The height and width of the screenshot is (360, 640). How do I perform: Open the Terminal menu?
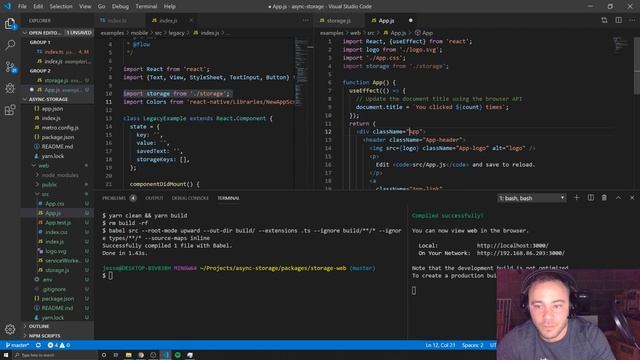pos(146,7)
